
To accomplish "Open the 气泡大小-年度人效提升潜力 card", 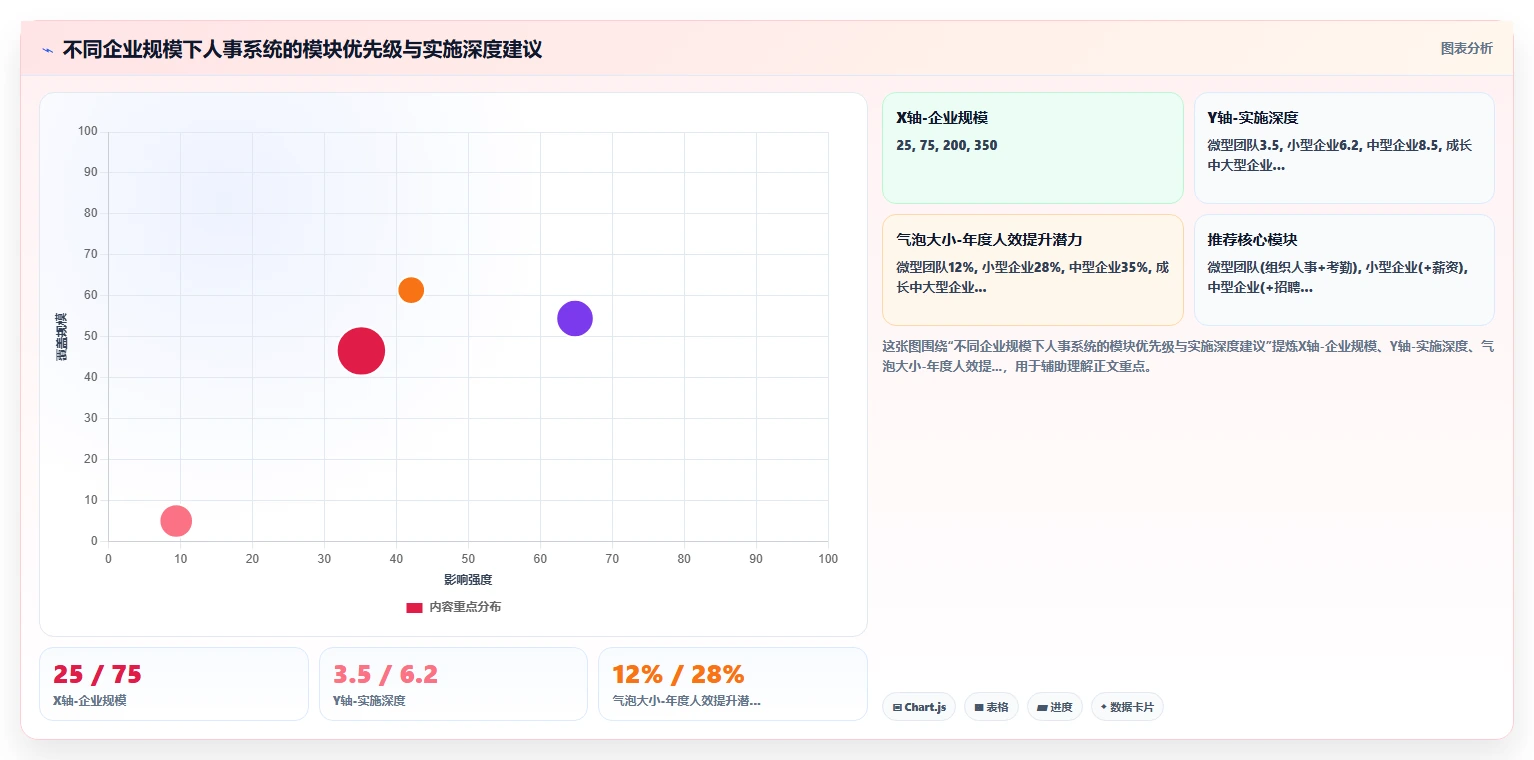I will (x=1032, y=270).
